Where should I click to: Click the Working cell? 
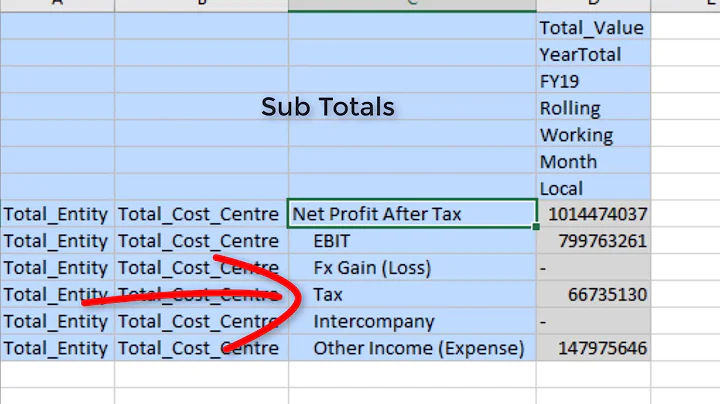point(593,133)
